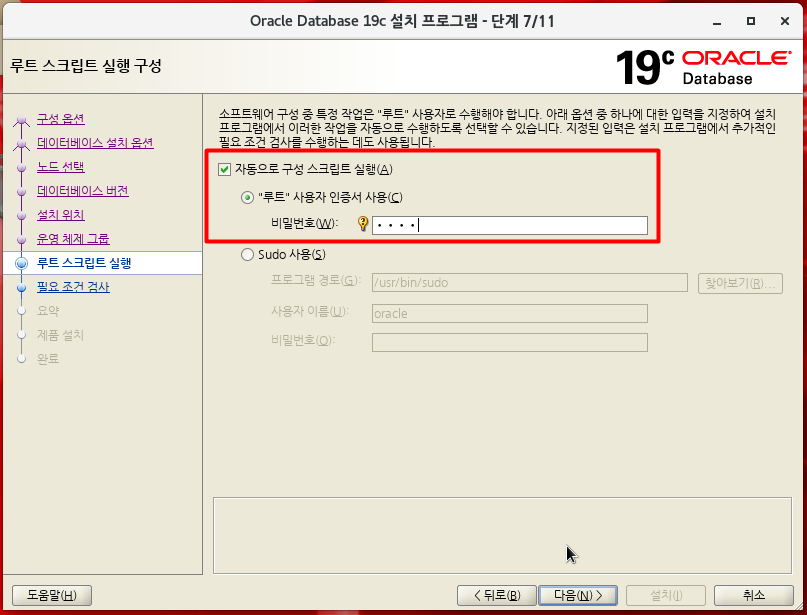Image resolution: width=807 pixels, height=615 pixels.
Task: Click the disabled sudo 비밀번호 field
Action: coord(510,343)
